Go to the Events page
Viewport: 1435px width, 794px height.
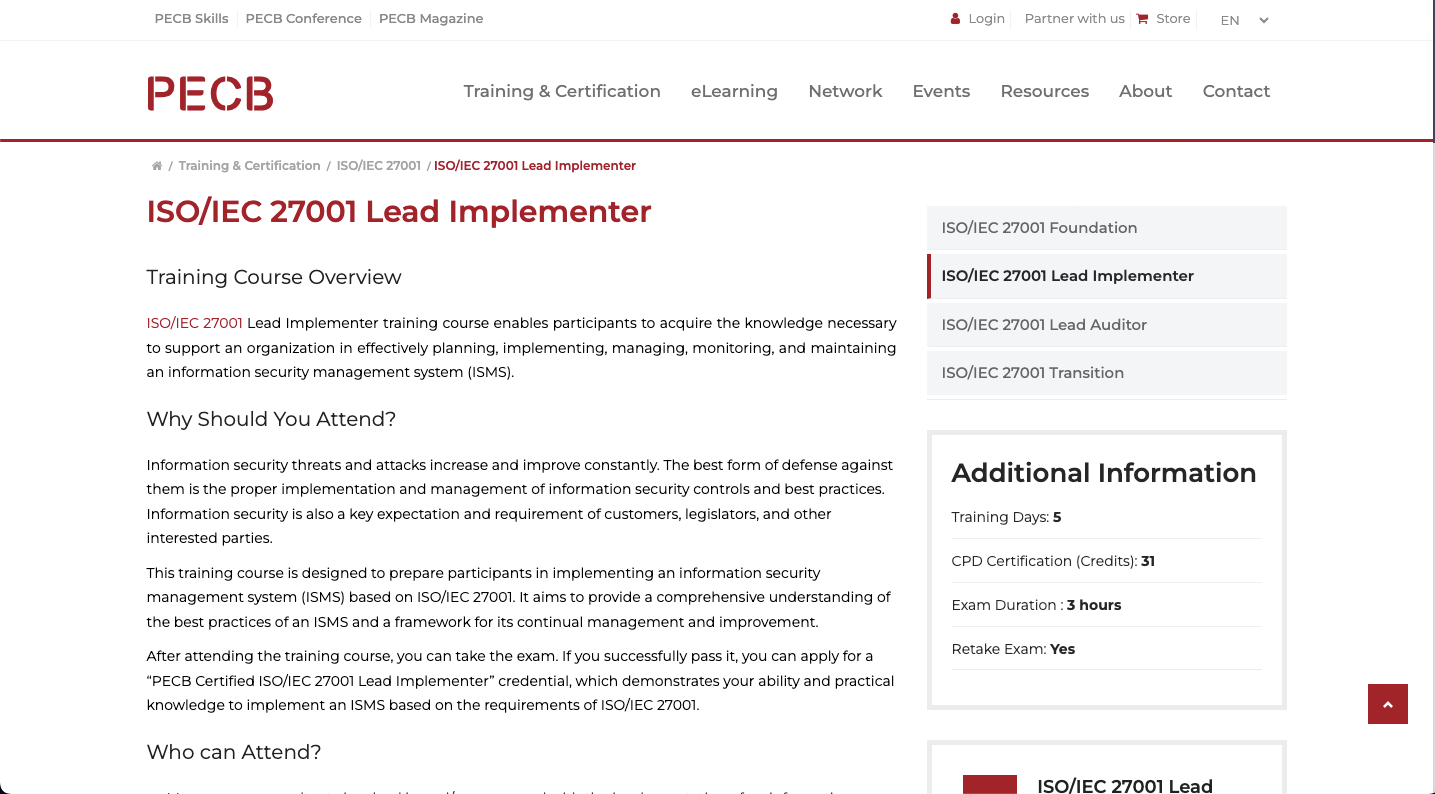tap(941, 91)
